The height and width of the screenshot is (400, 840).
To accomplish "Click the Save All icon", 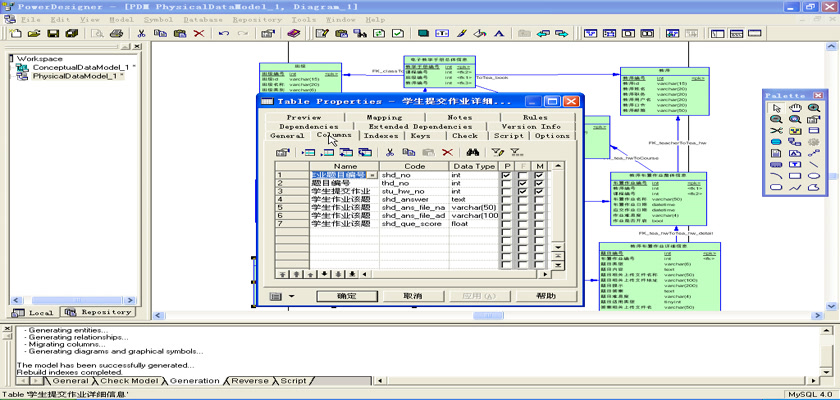I will pos(71,33).
